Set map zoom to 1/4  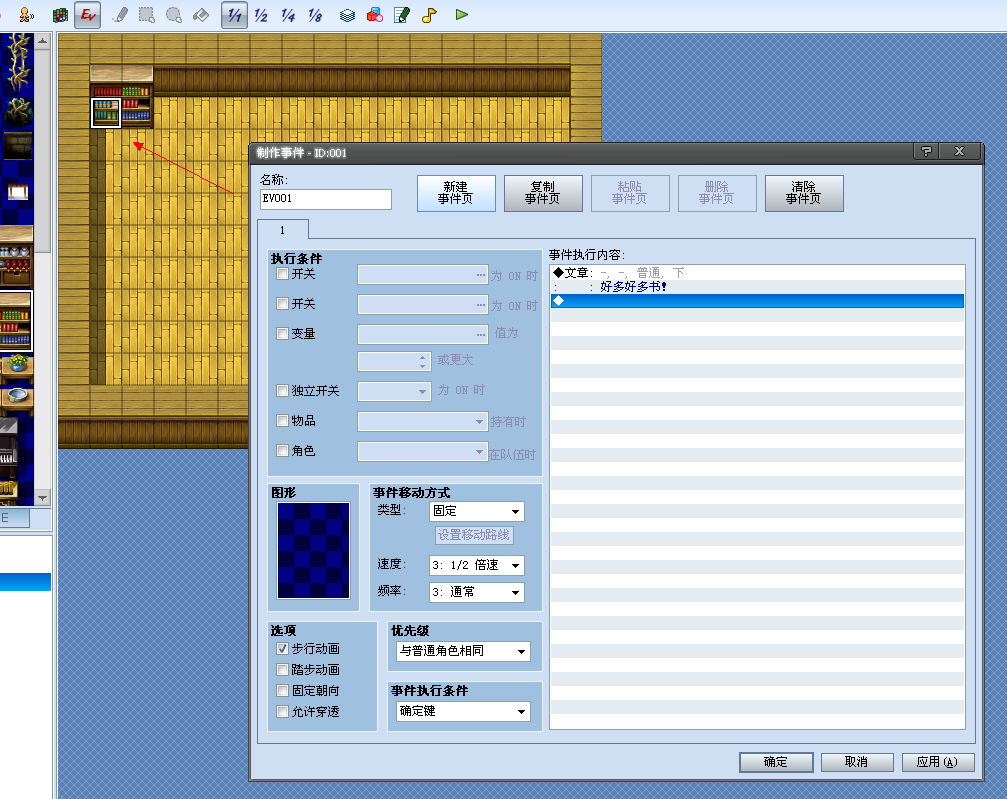(288, 14)
